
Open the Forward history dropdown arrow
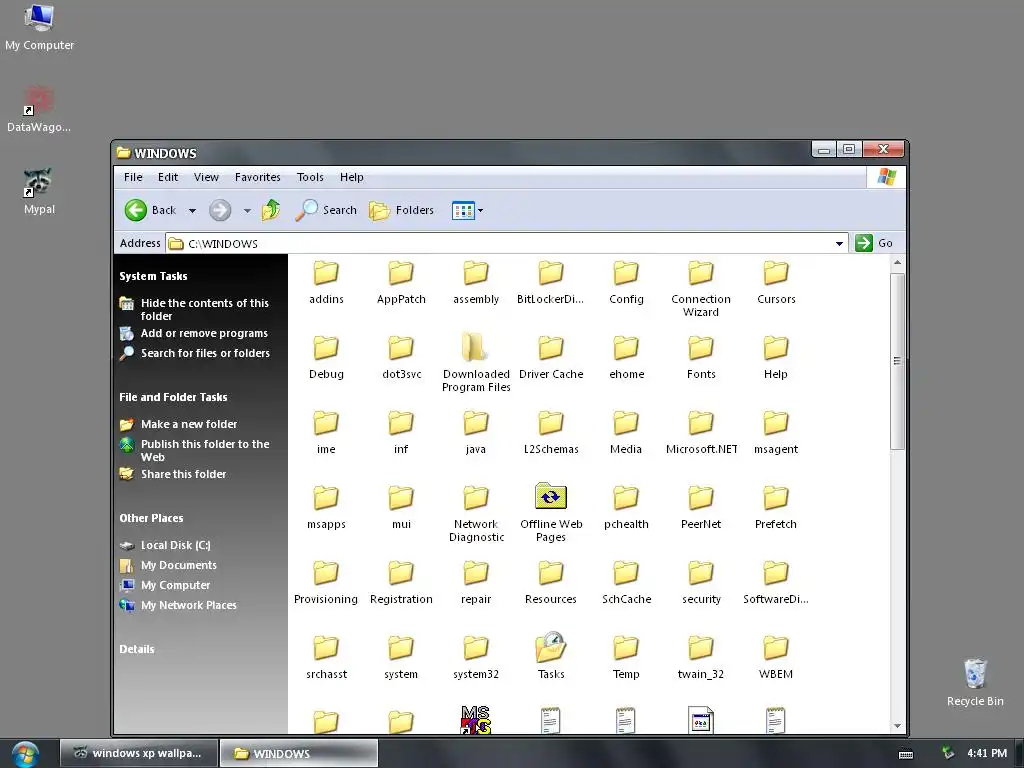(247, 210)
